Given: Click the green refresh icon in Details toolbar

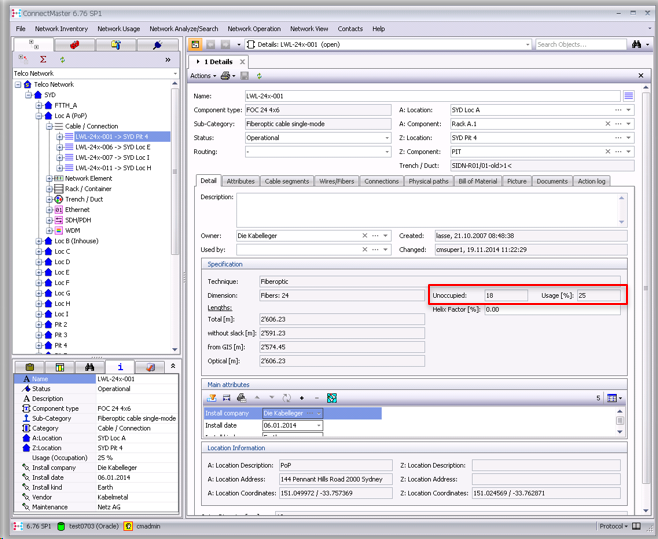Looking at the screenshot, I should pyautogui.click(x=259, y=76).
